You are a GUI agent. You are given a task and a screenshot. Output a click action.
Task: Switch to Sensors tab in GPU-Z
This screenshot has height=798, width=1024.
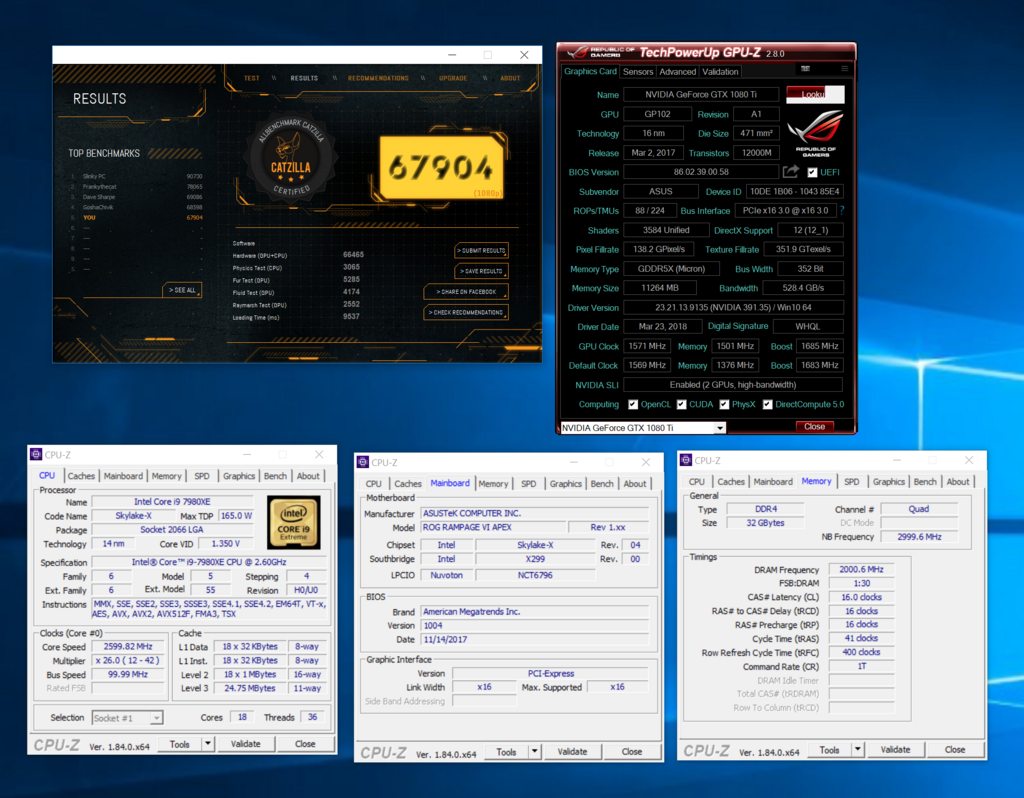[637, 72]
